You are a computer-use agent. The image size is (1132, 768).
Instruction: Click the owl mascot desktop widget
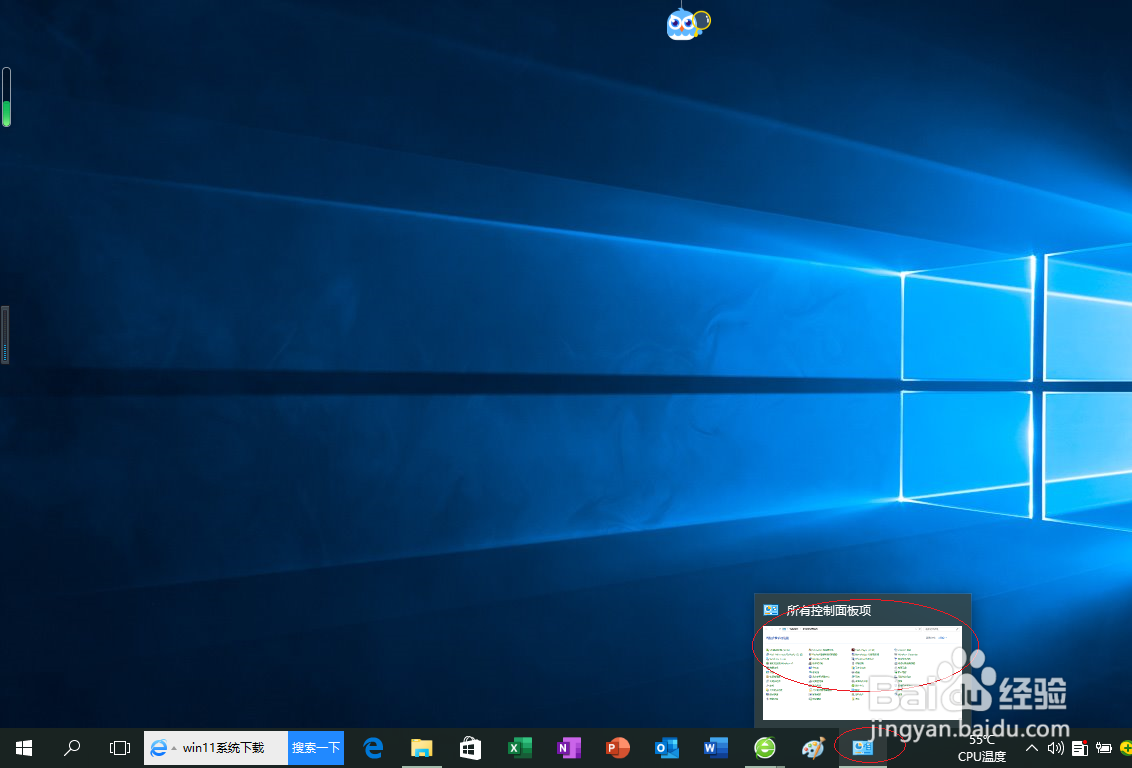click(688, 24)
